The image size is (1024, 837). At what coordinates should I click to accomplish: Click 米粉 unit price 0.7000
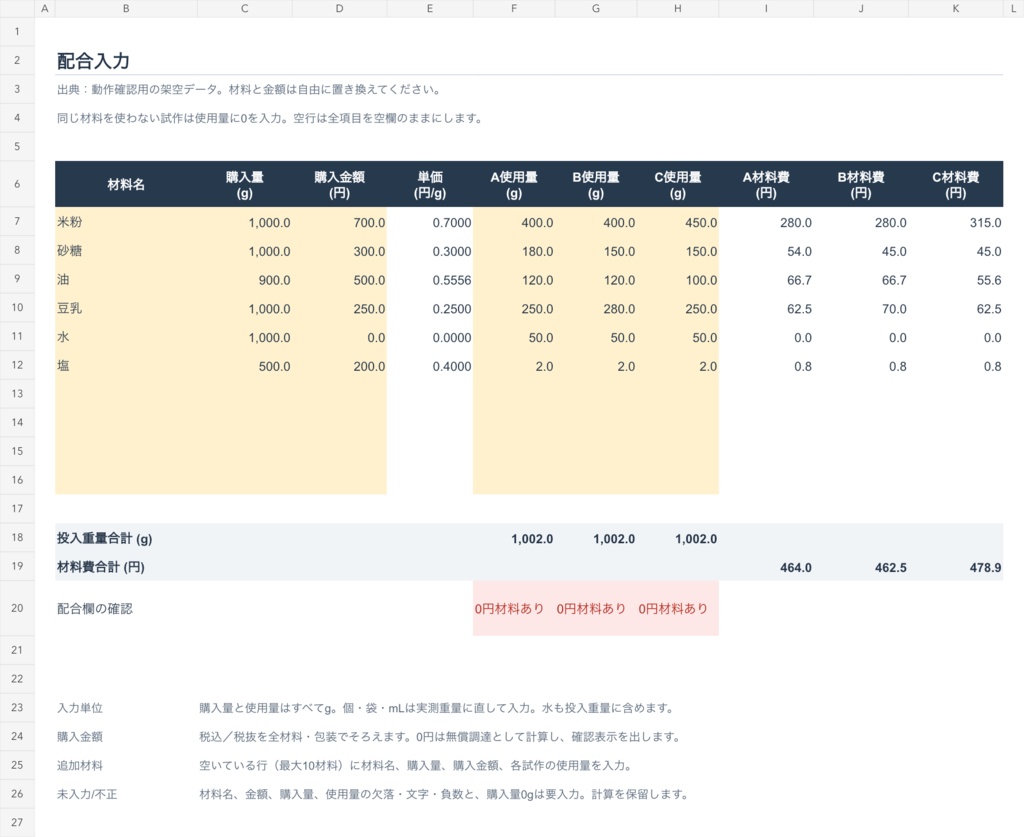[430, 223]
